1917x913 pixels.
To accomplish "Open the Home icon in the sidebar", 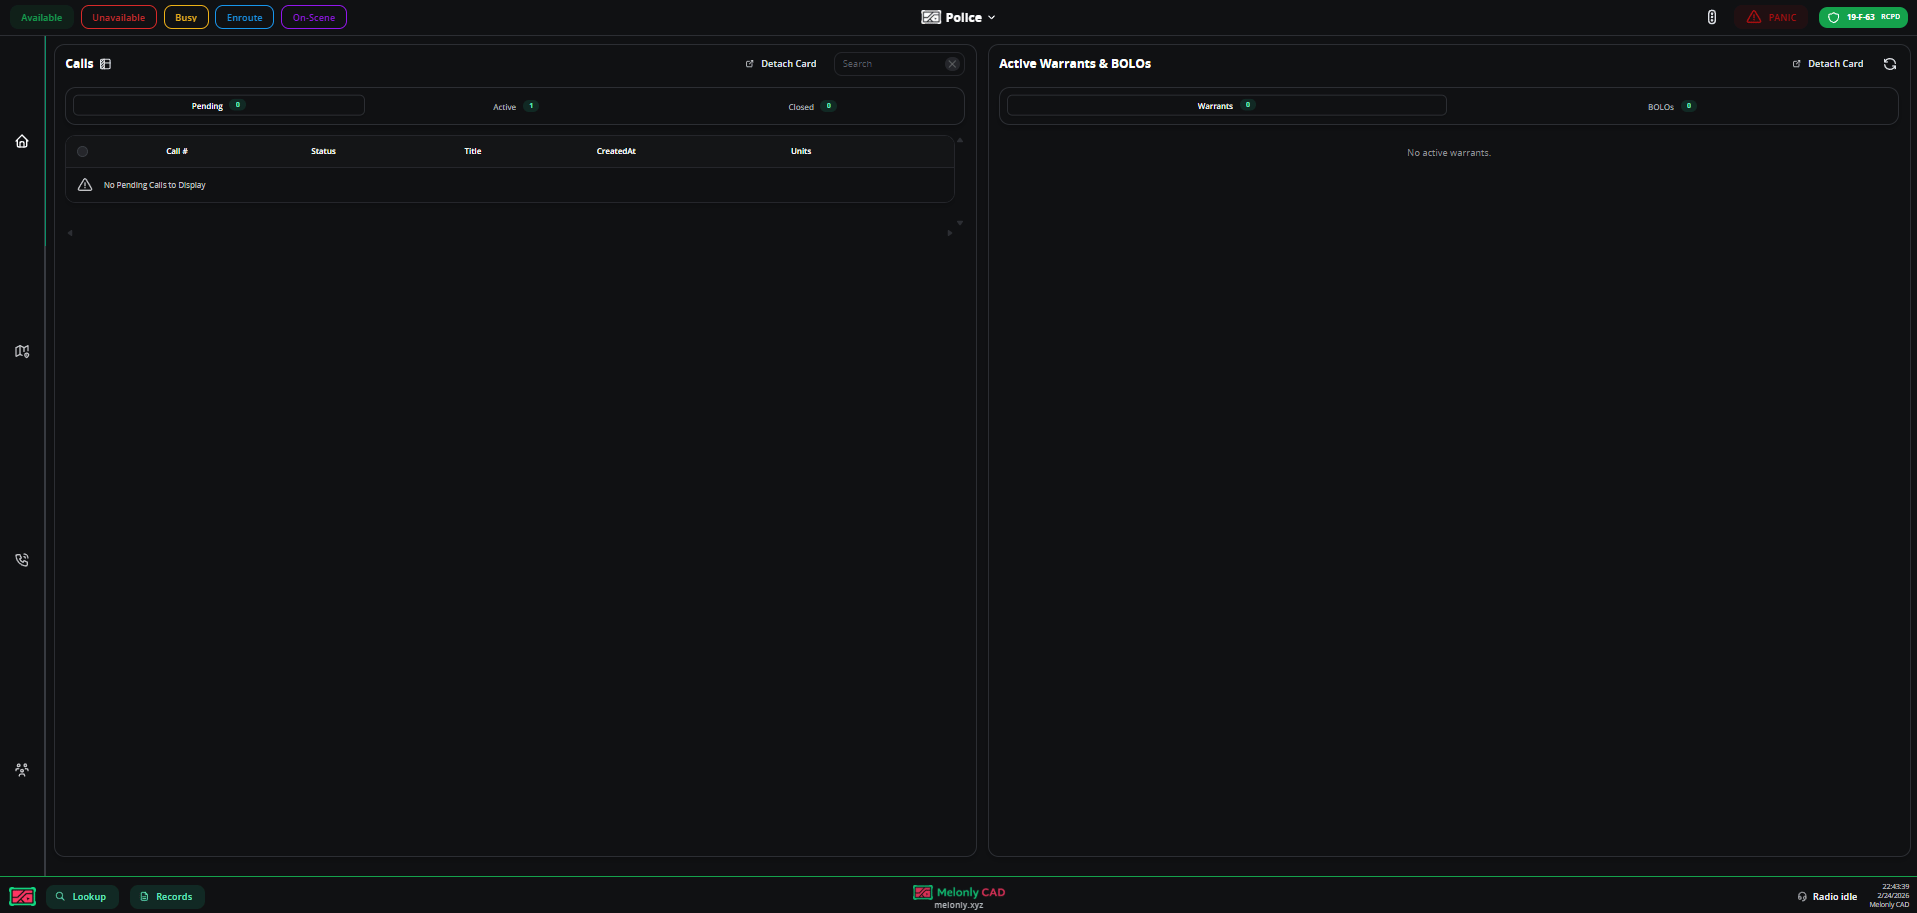I will coord(22,141).
